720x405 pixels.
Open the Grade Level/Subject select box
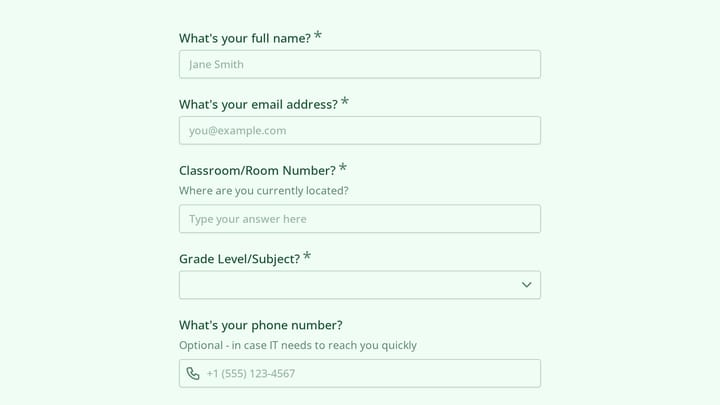tap(360, 285)
